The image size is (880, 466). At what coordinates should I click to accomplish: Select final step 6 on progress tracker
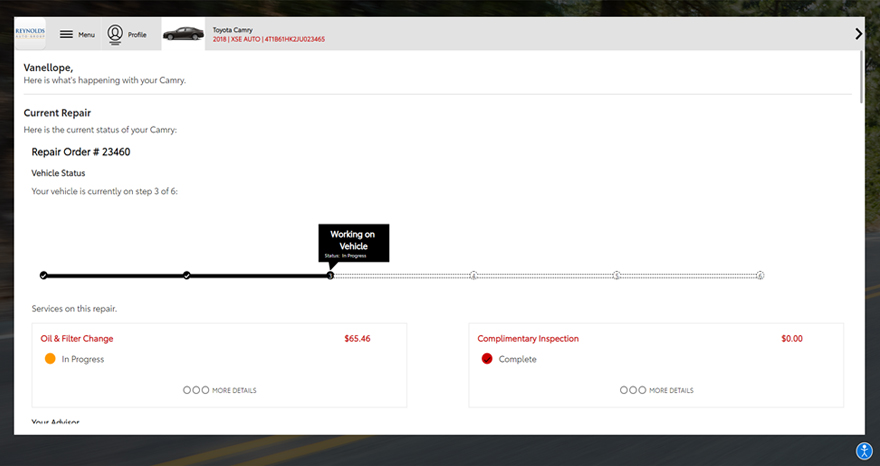[760, 275]
